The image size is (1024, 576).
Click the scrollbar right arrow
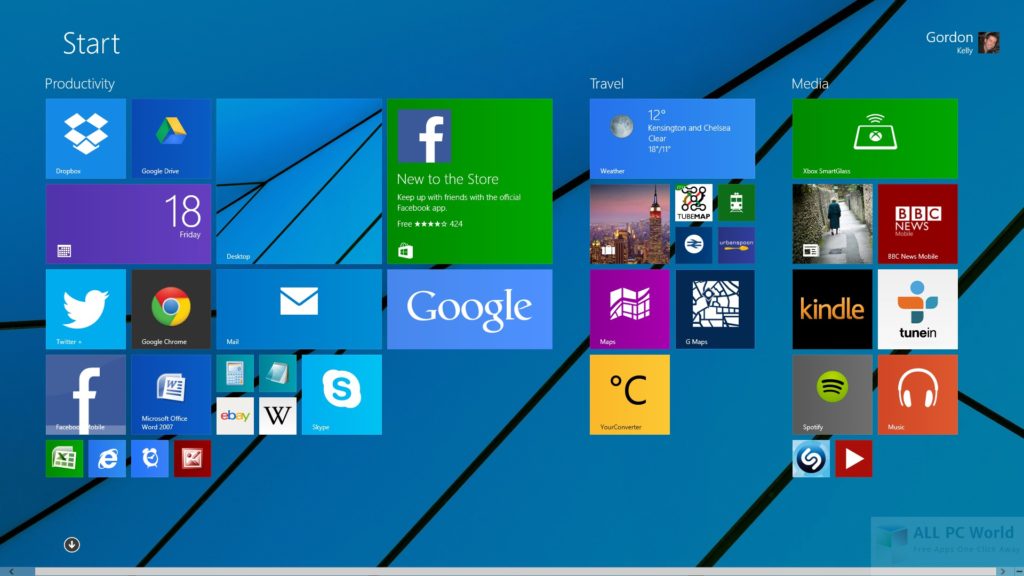click(x=1002, y=571)
